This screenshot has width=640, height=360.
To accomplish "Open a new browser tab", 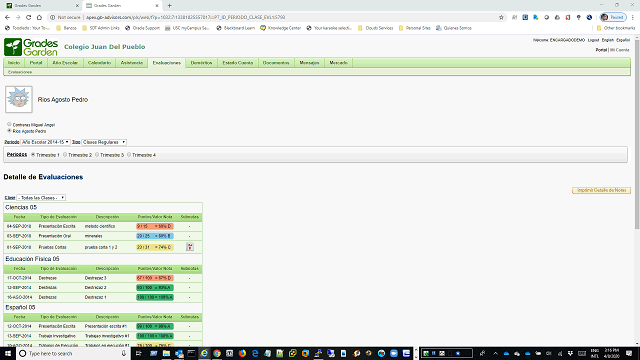I will [x=169, y=6].
